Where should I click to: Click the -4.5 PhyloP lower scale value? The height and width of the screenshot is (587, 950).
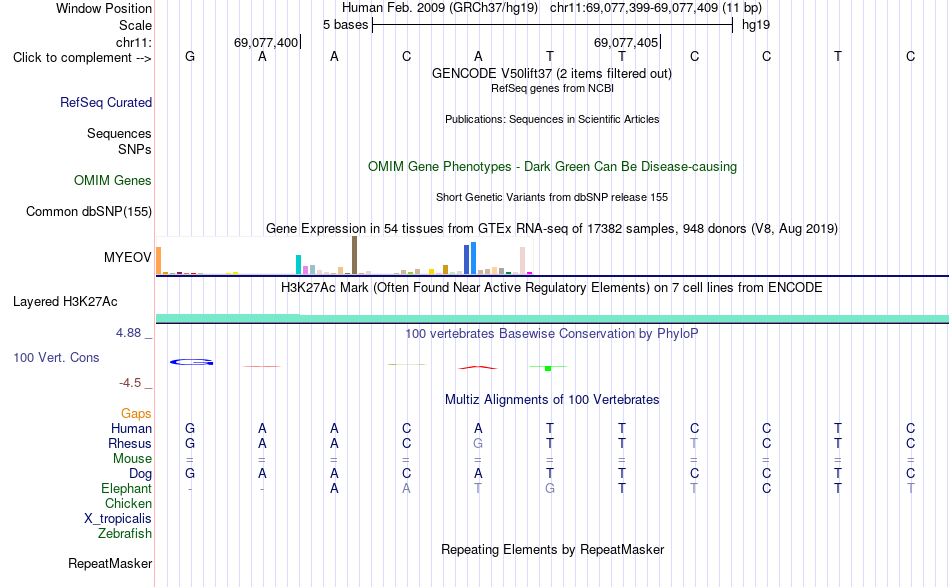pyautogui.click(x=130, y=383)
